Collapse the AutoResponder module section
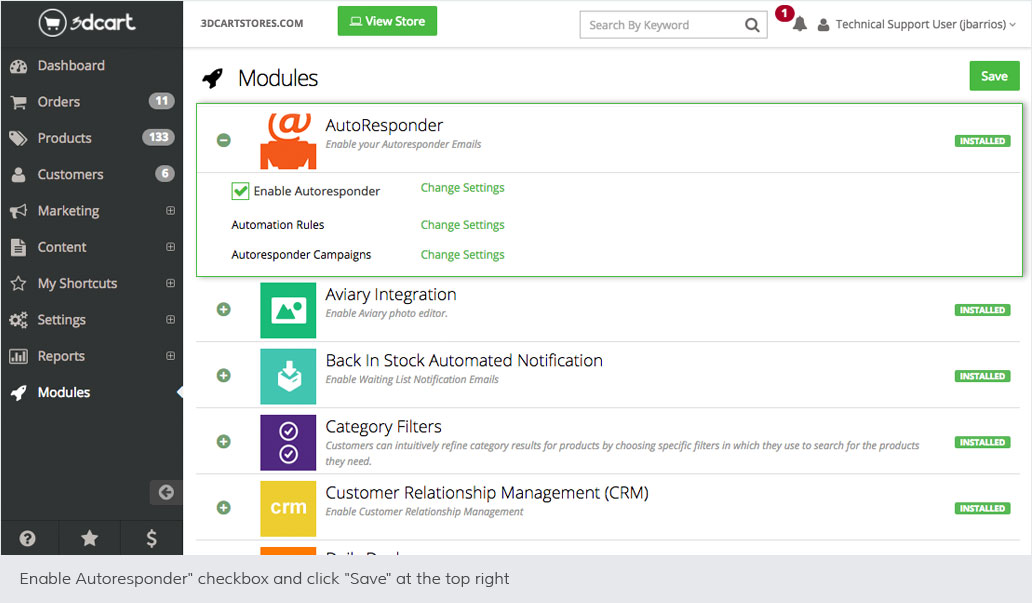 point(224,140)
